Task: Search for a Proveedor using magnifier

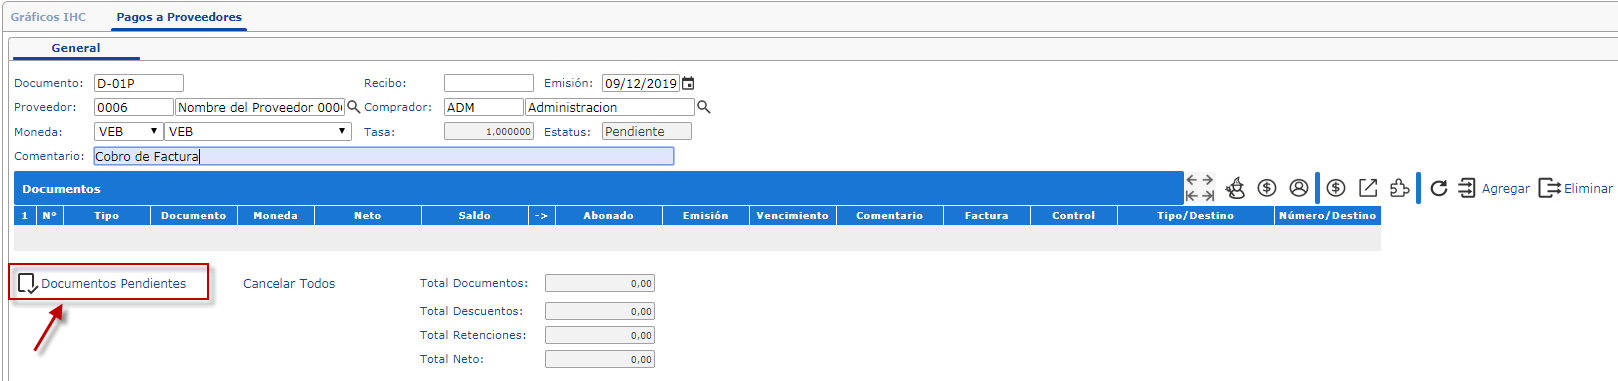Action: pyautogui.click(x=353, y=107)
